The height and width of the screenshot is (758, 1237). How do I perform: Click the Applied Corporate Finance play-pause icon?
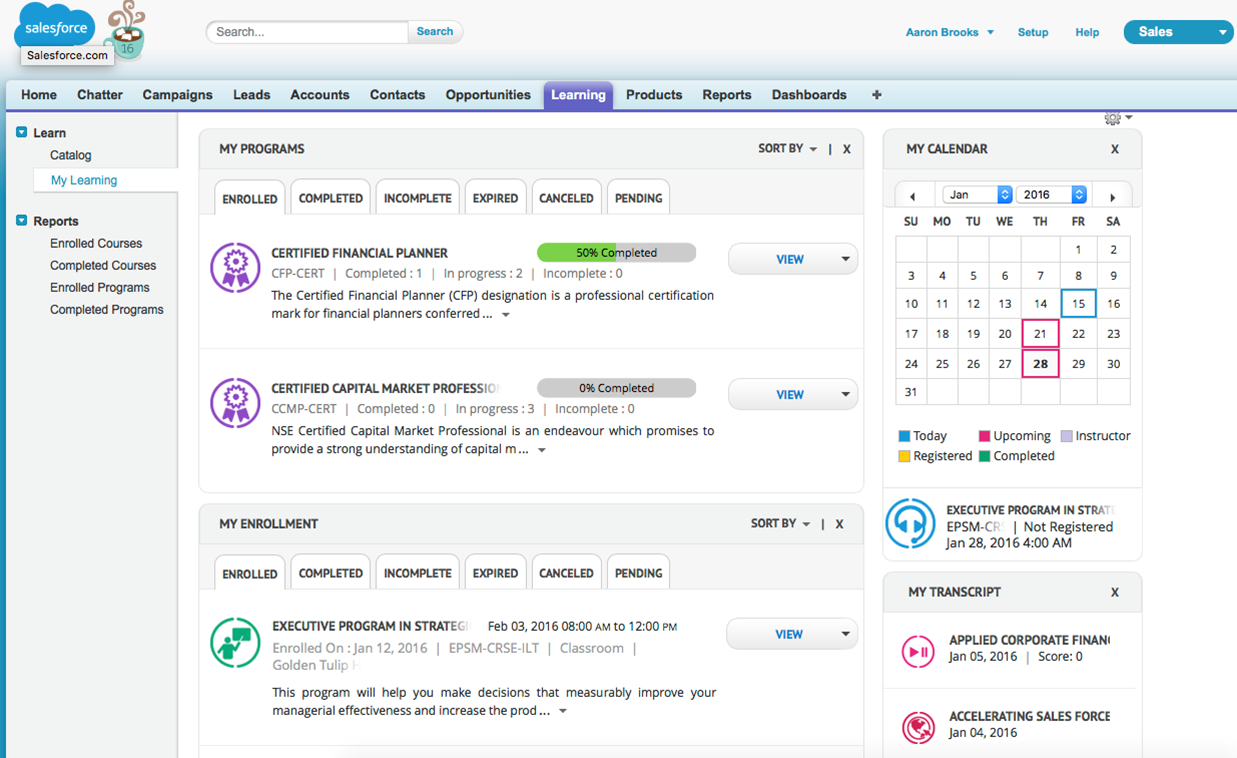coord(918,652)
